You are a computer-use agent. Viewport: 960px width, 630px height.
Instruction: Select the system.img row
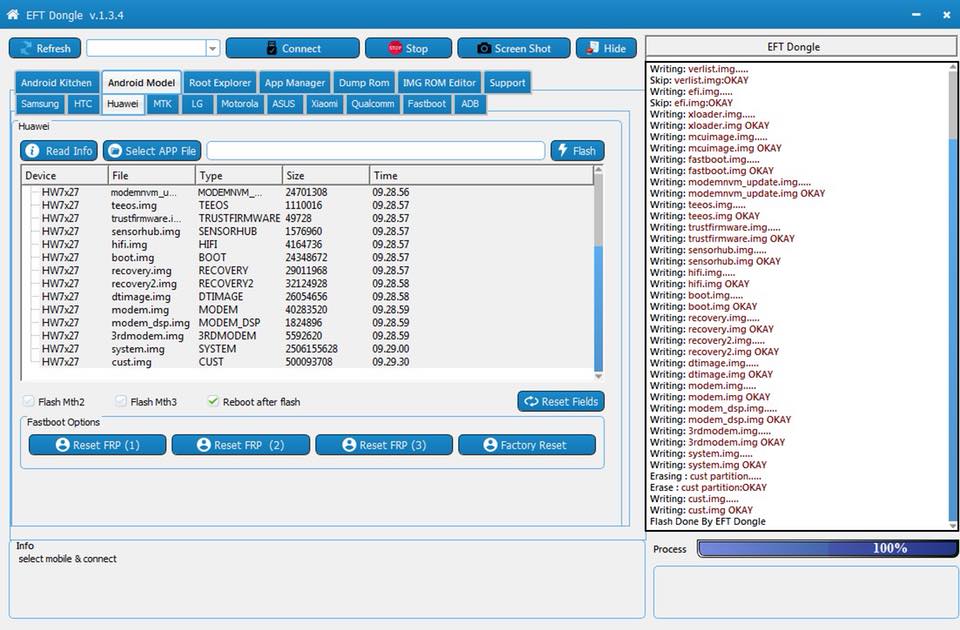(x=307, y=349)
